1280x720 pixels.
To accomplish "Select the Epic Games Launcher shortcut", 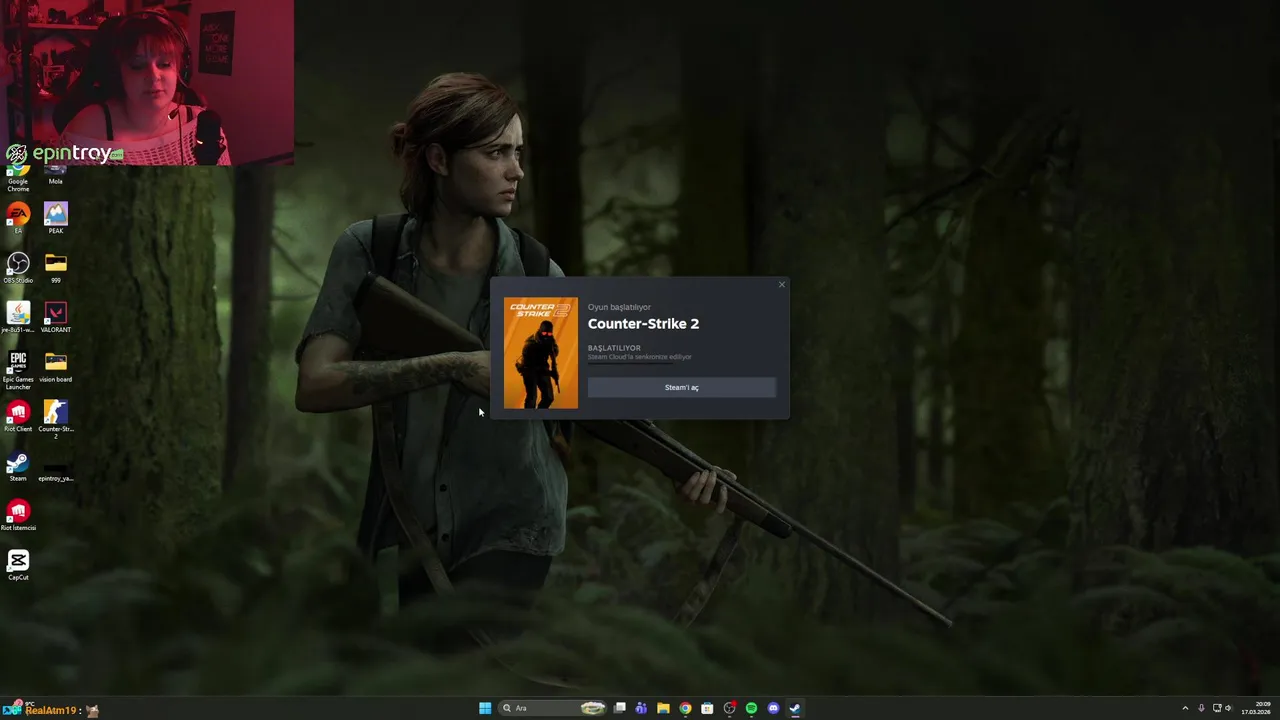I will coord(18,370).
